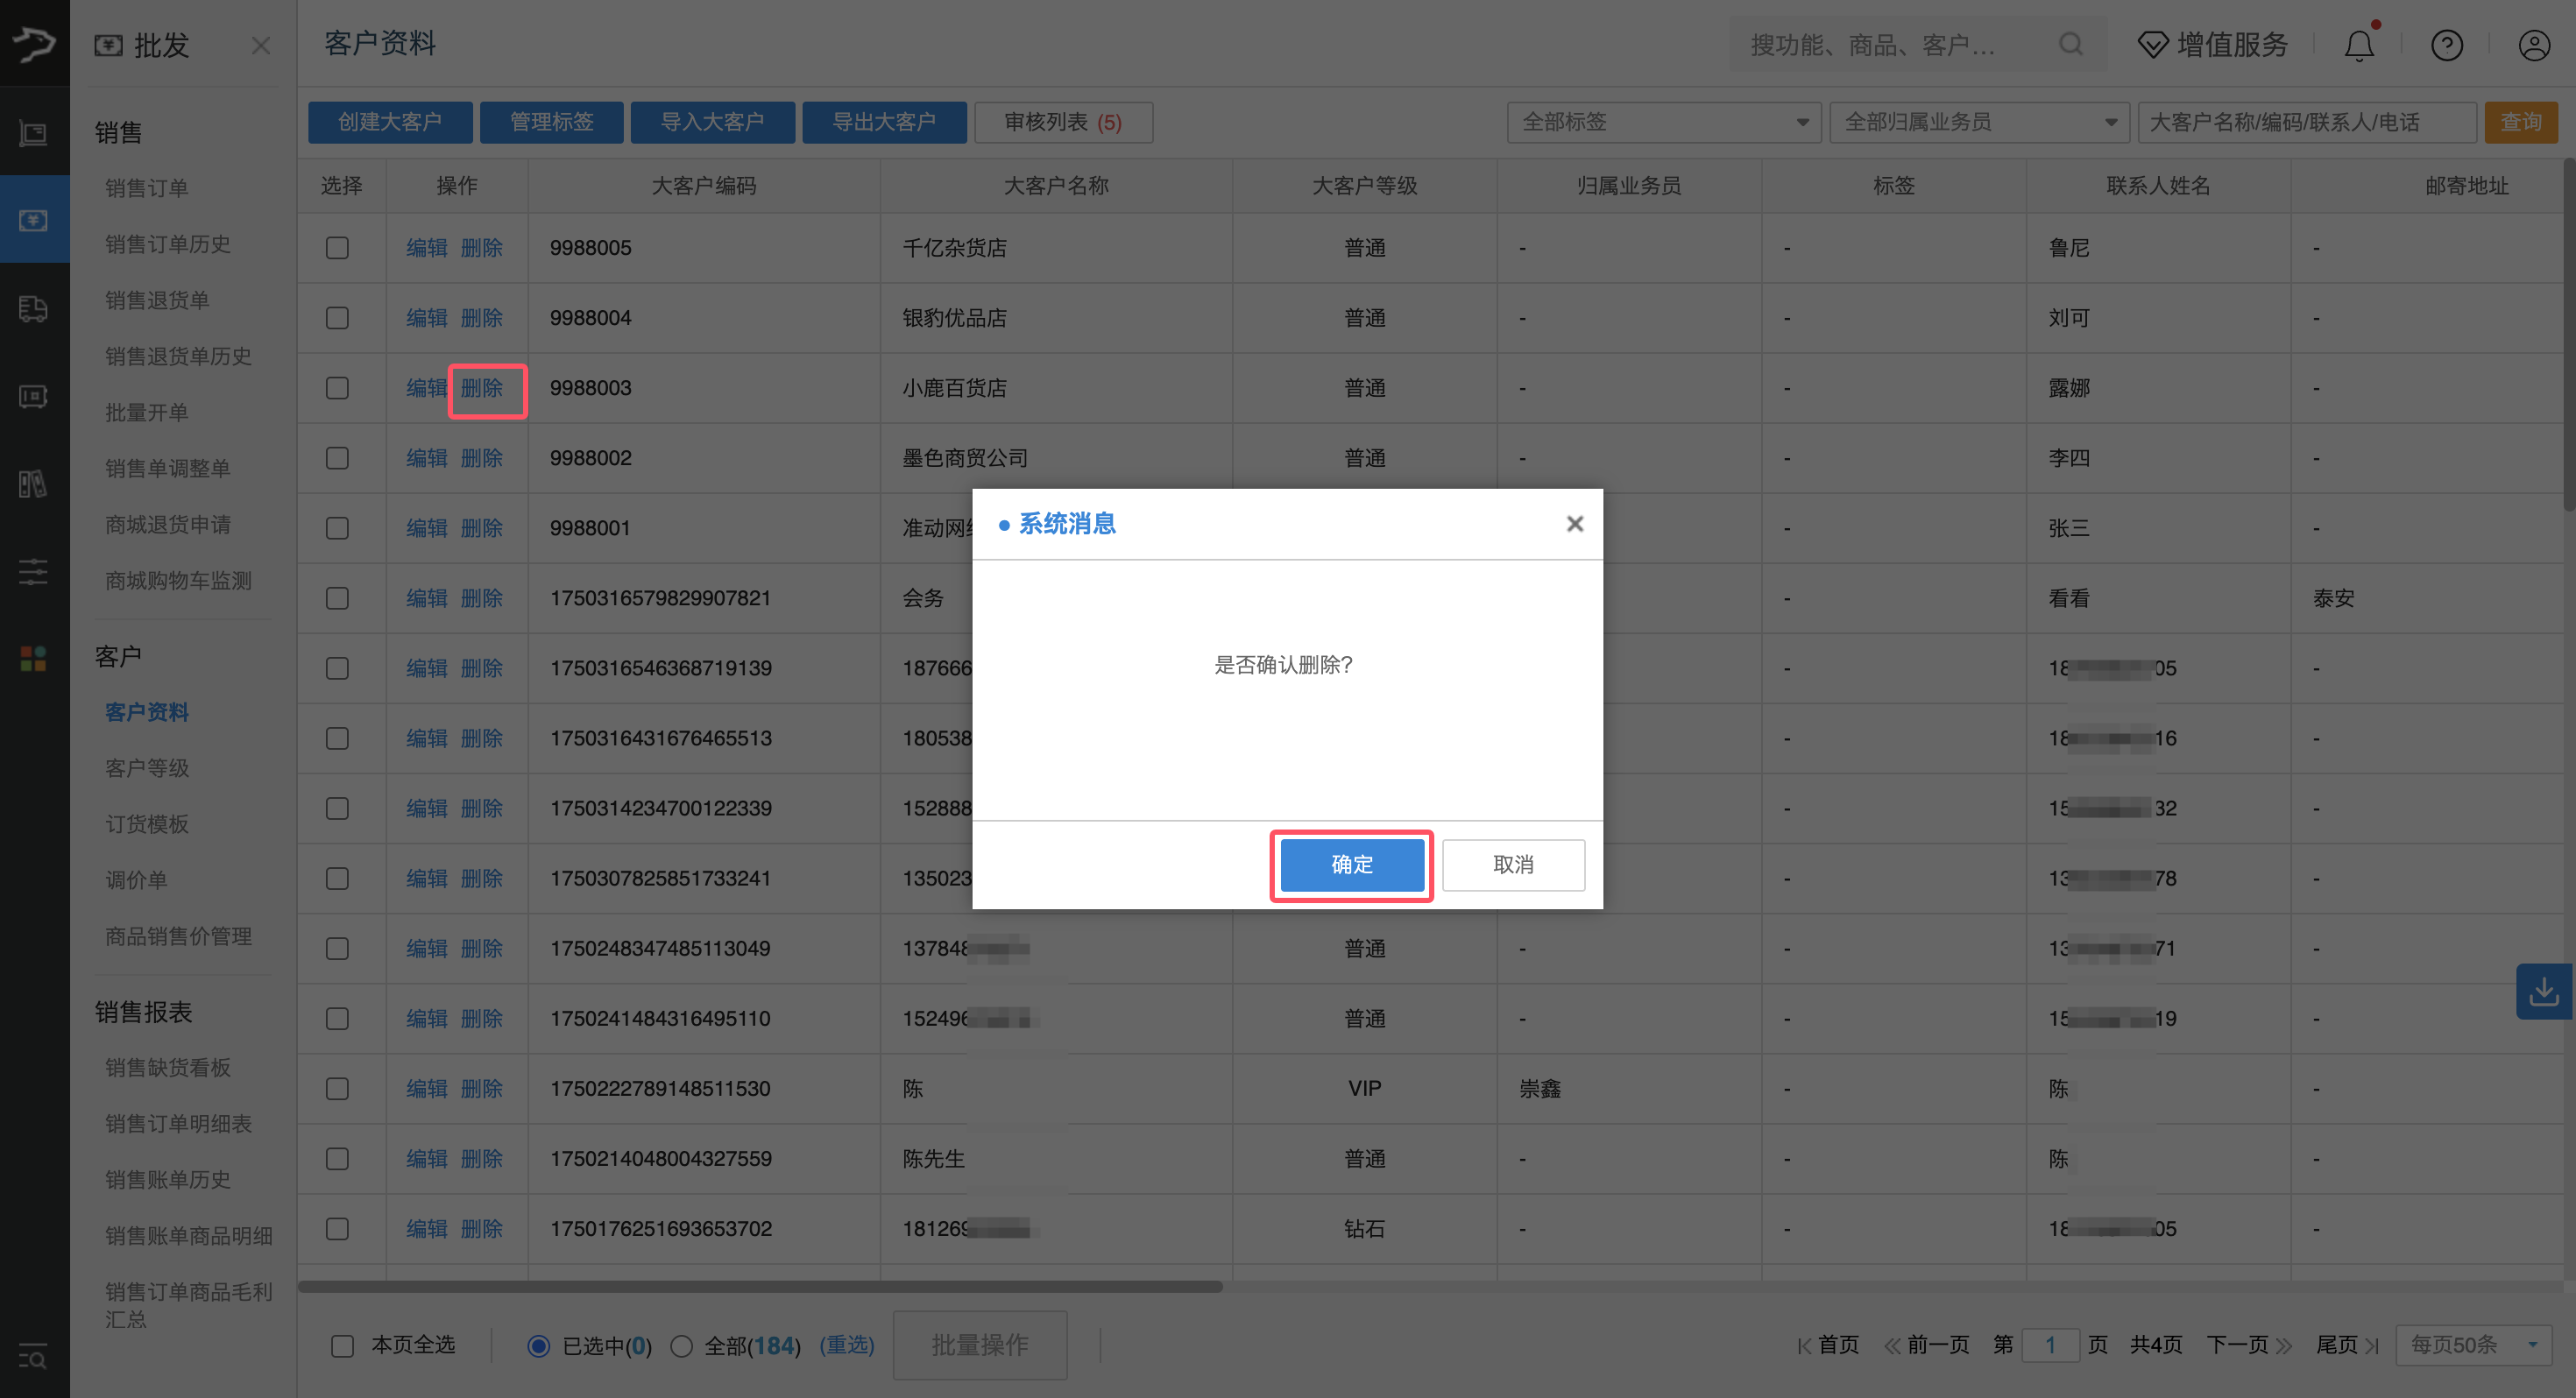
Task: Toggle the 本页全选 checkbox
Action: (x=343, y=1346)
